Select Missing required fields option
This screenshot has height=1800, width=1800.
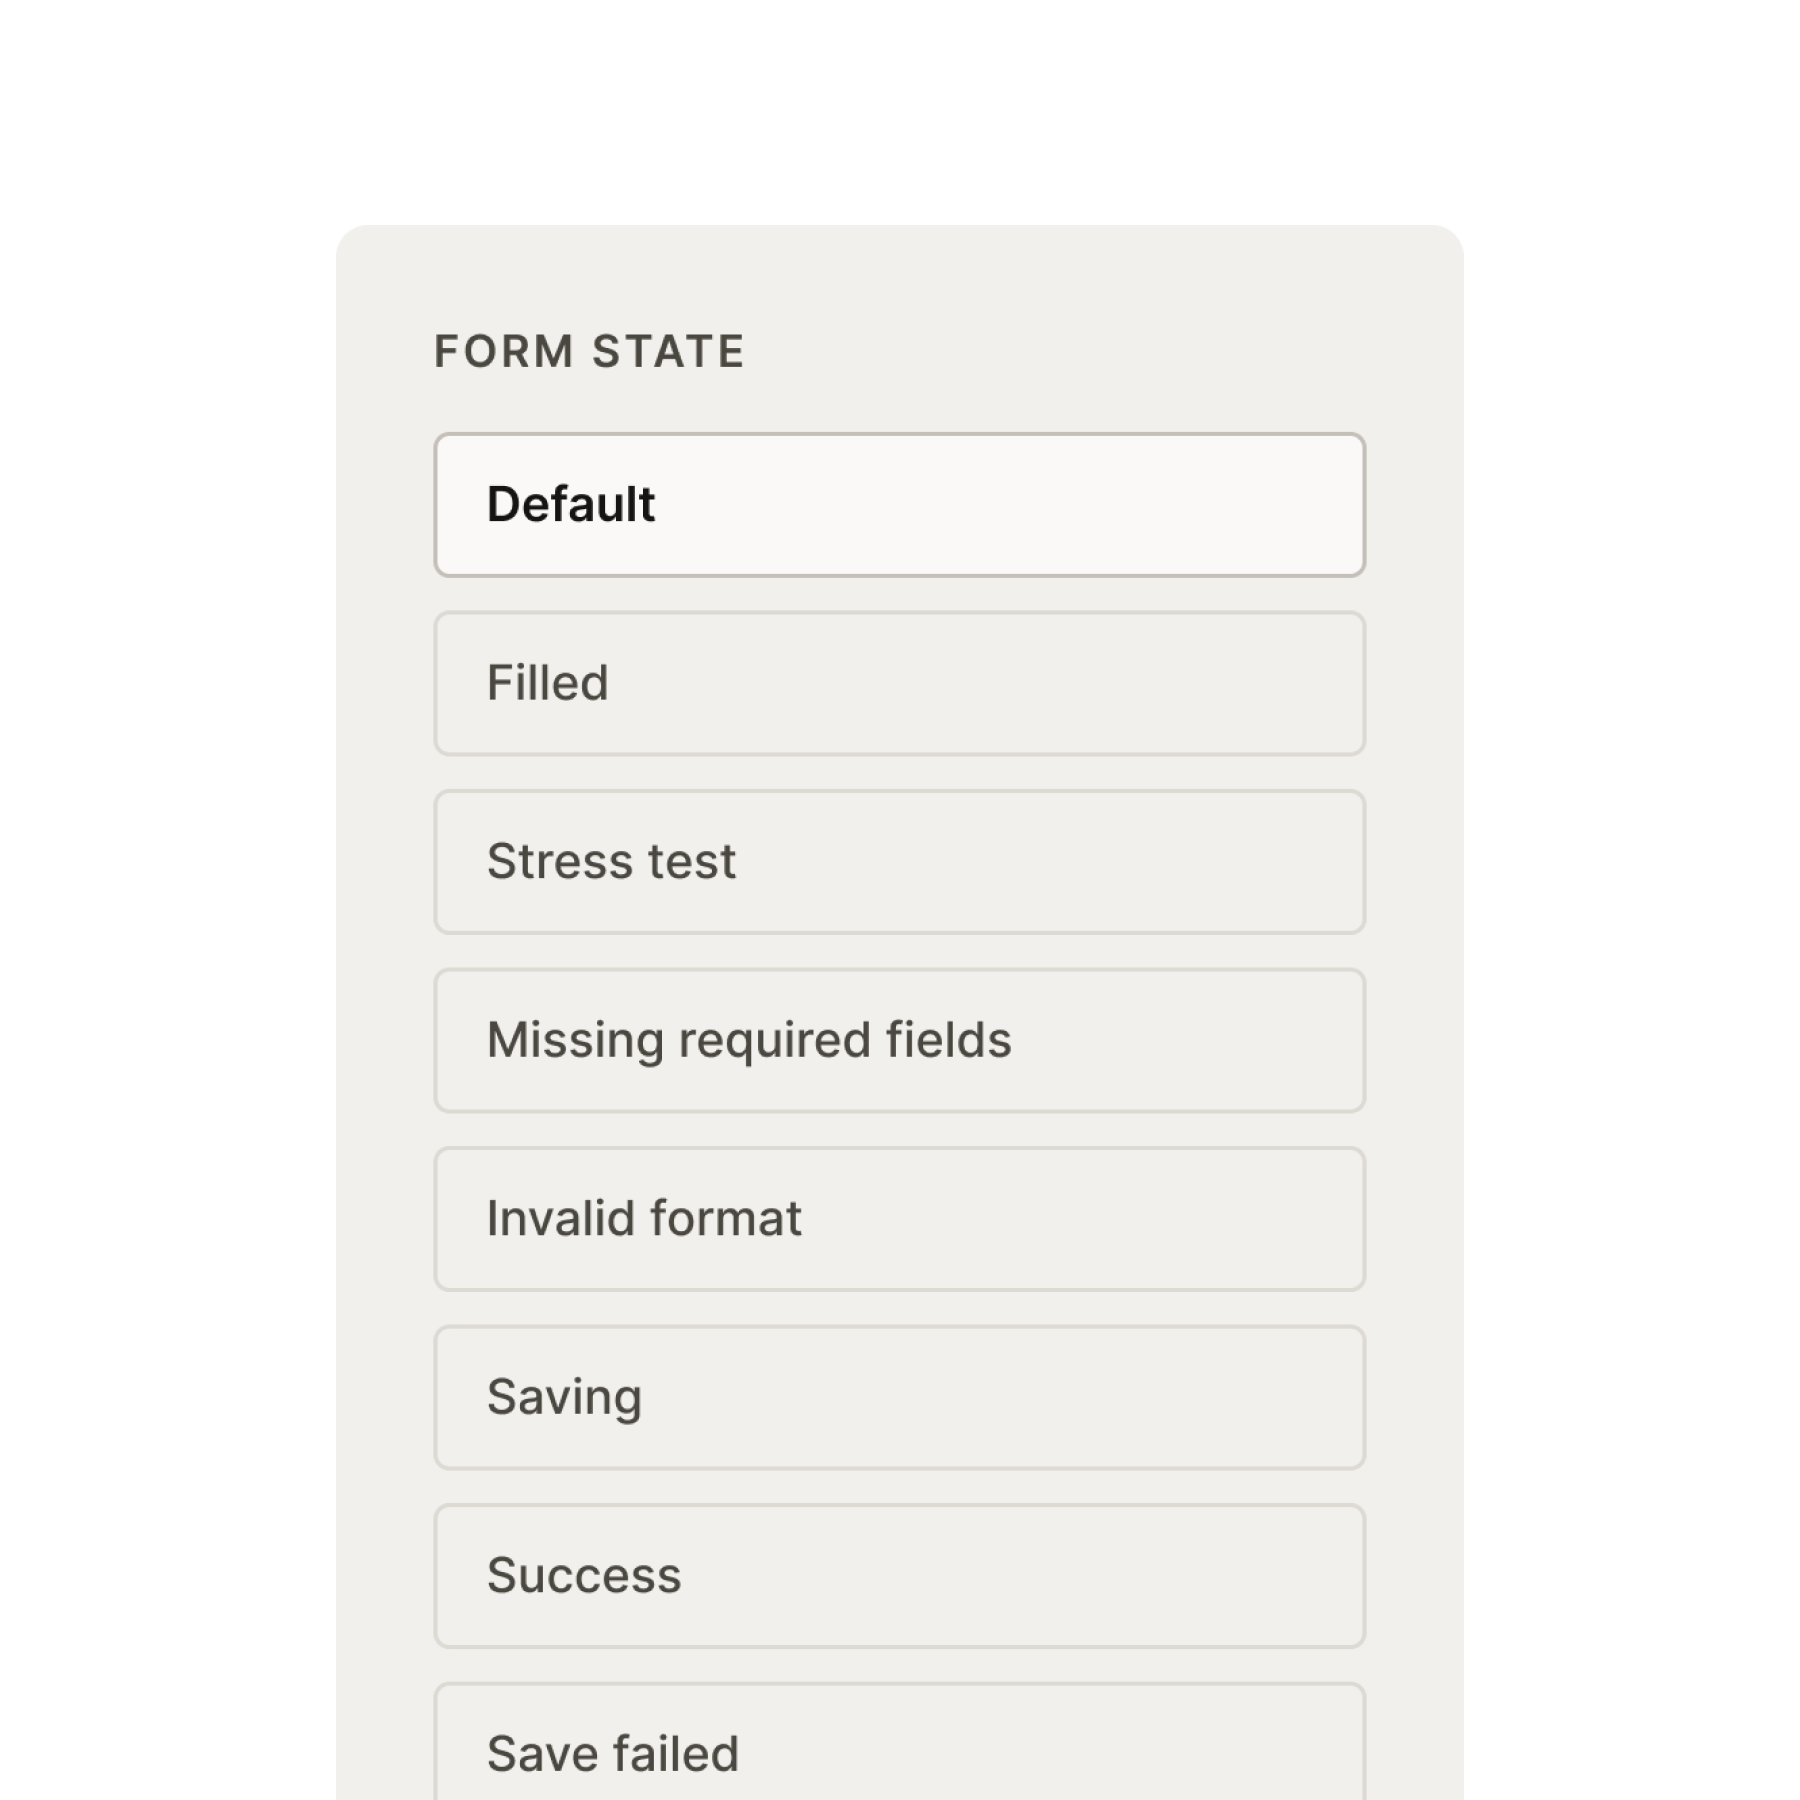coord(899,1040)
